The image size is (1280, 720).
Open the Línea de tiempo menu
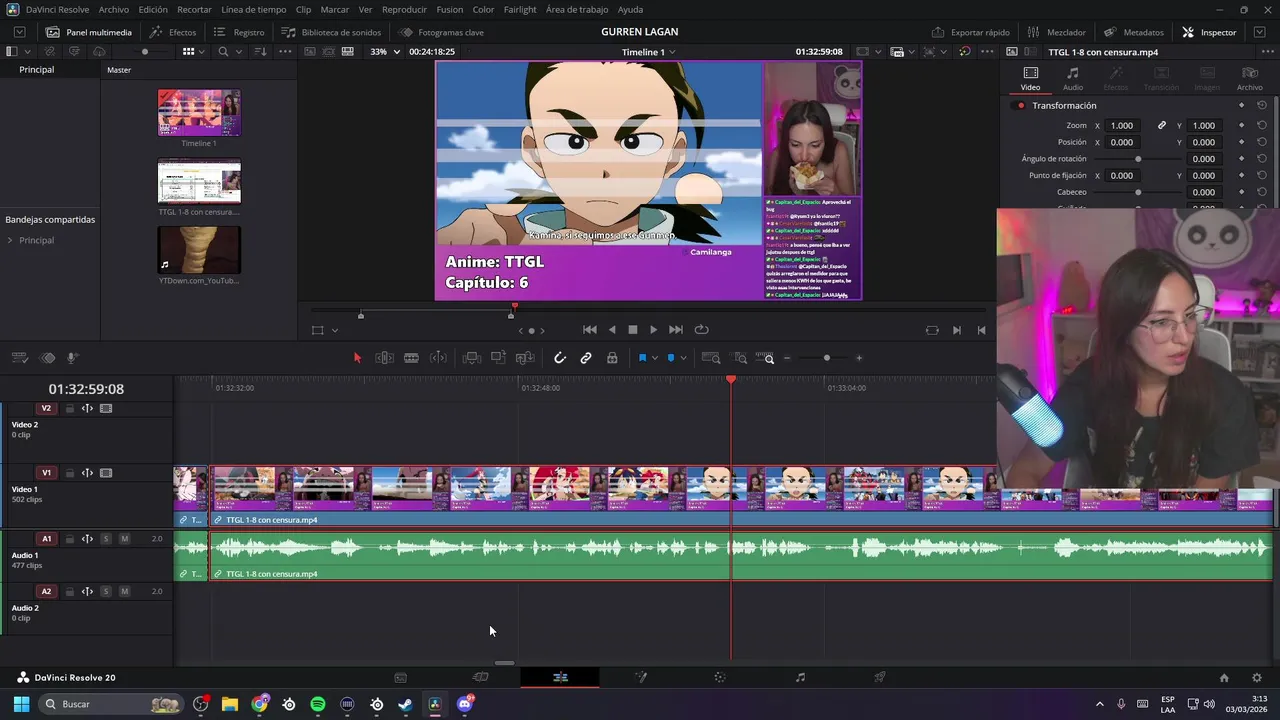(x=253, y=9)
